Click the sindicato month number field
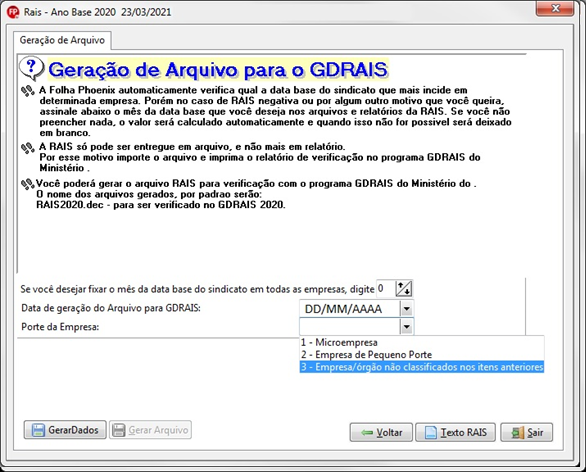Image resolution: width=586 pixels, height=472 pixels. [x=386, y=289]
